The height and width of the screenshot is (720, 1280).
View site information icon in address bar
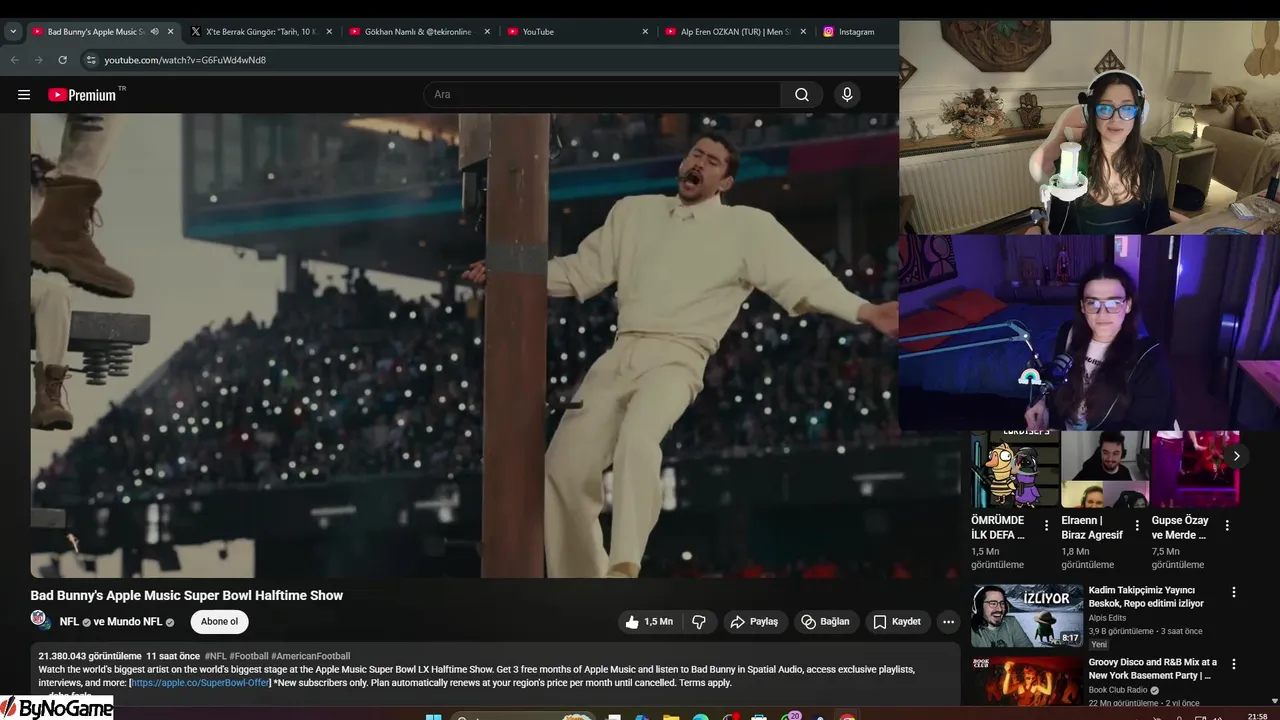tap(90, 60)
